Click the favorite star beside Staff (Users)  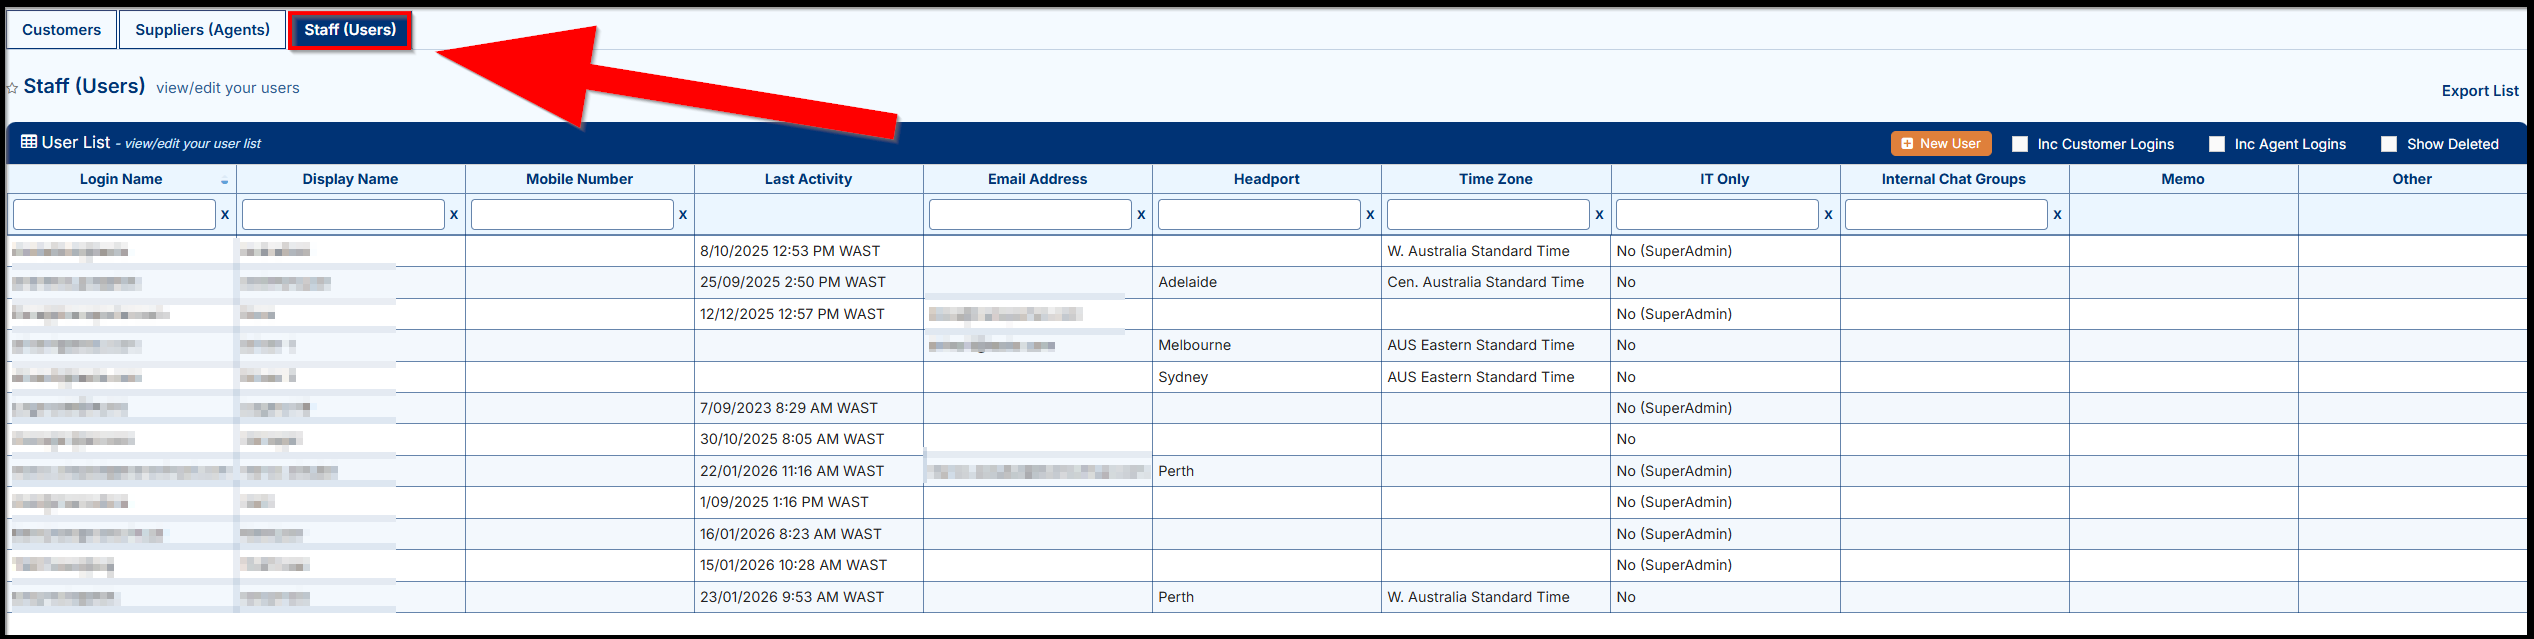12,88
